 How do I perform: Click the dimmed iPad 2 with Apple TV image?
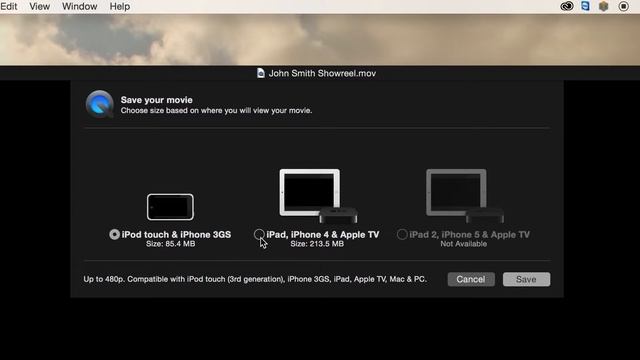[x=465, y=196]
